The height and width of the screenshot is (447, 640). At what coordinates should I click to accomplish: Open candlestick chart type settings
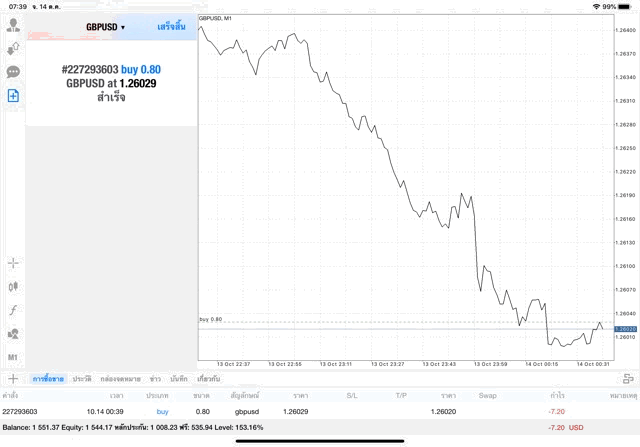click(x=13, y=286)
